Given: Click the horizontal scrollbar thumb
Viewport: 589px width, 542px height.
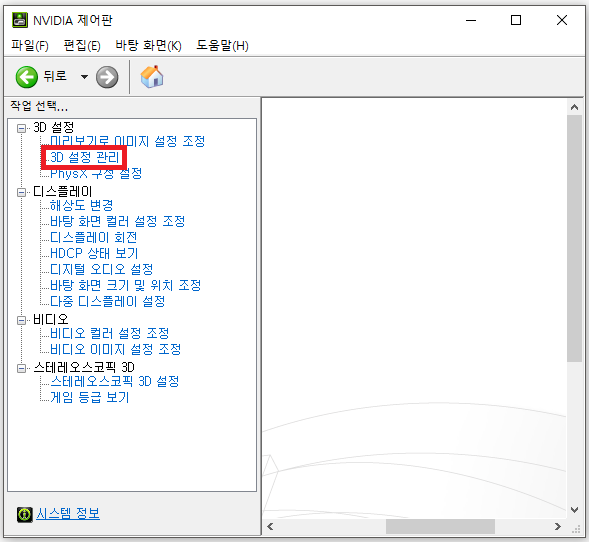Looking at the screenshot, I should tap(440, 527).
